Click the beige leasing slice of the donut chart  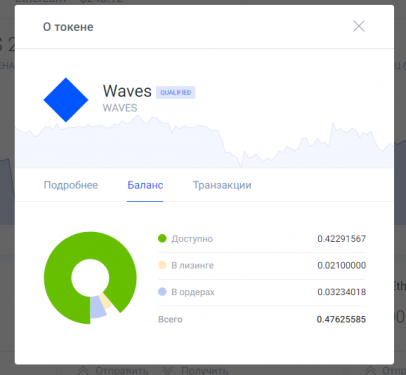(107, 301)
